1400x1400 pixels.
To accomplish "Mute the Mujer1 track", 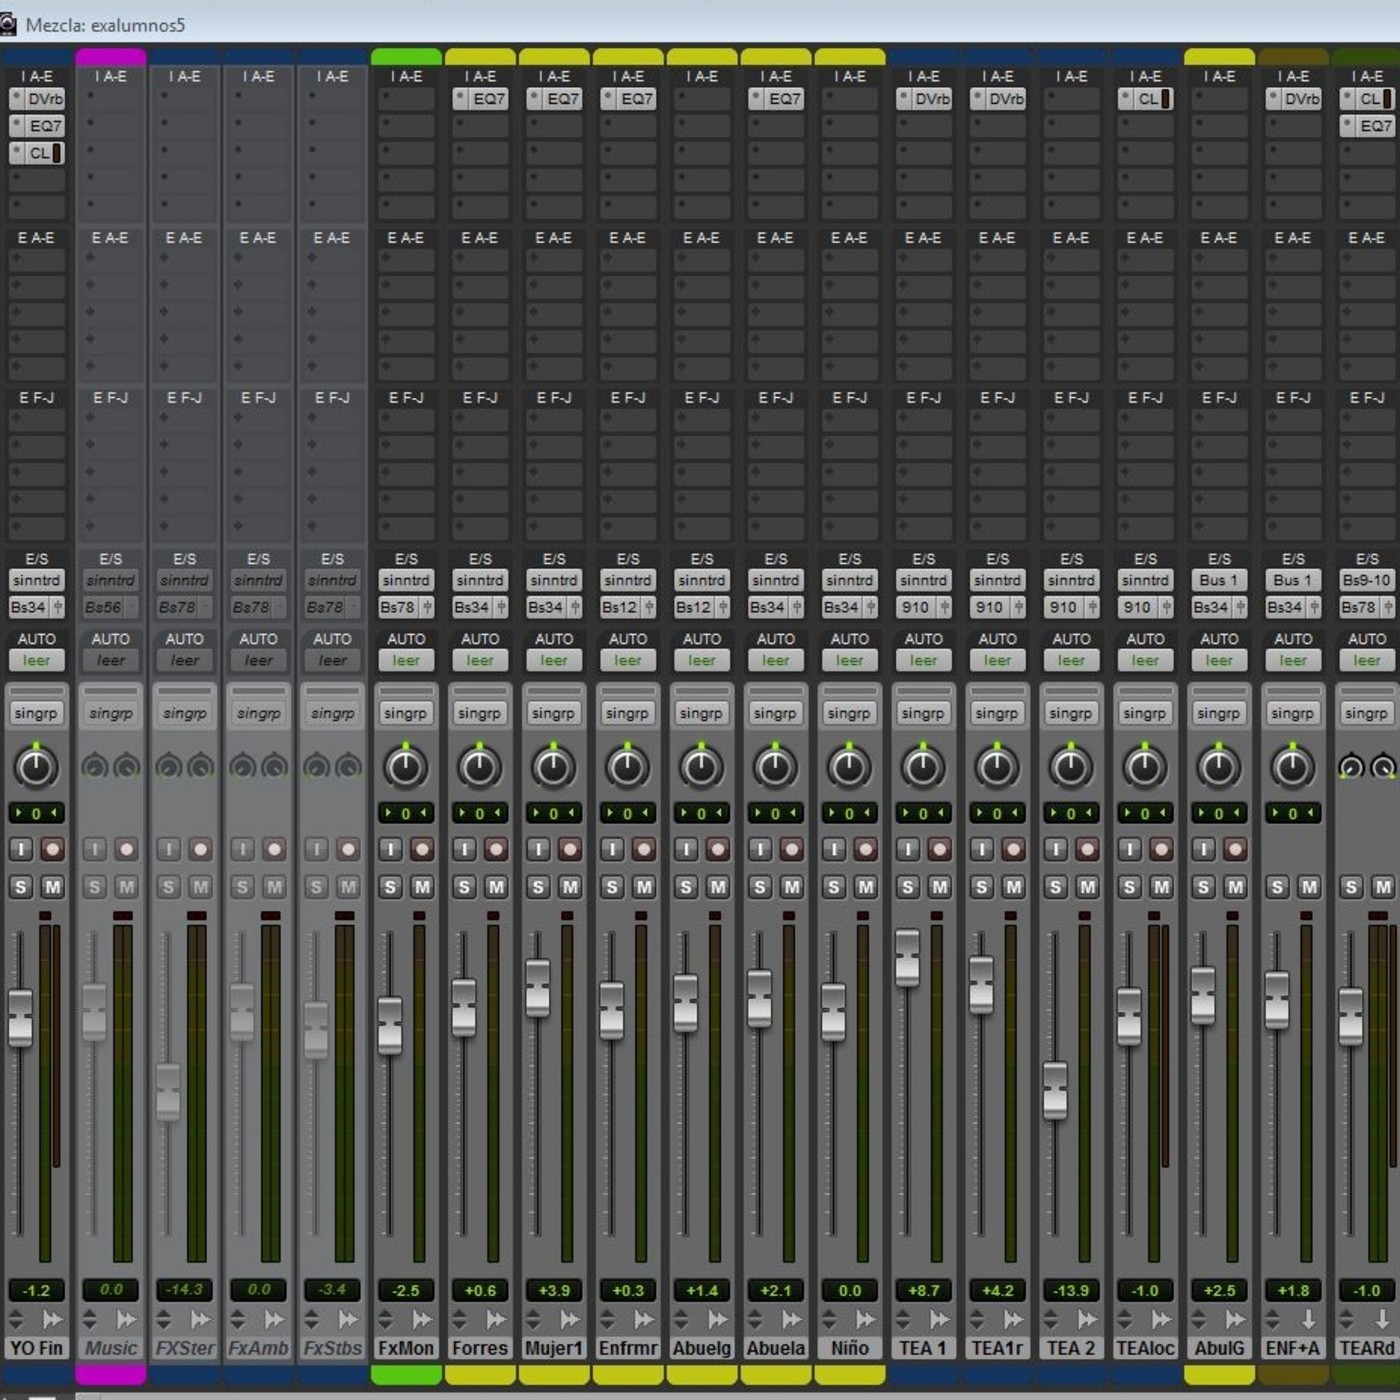I will coord(571,886).
